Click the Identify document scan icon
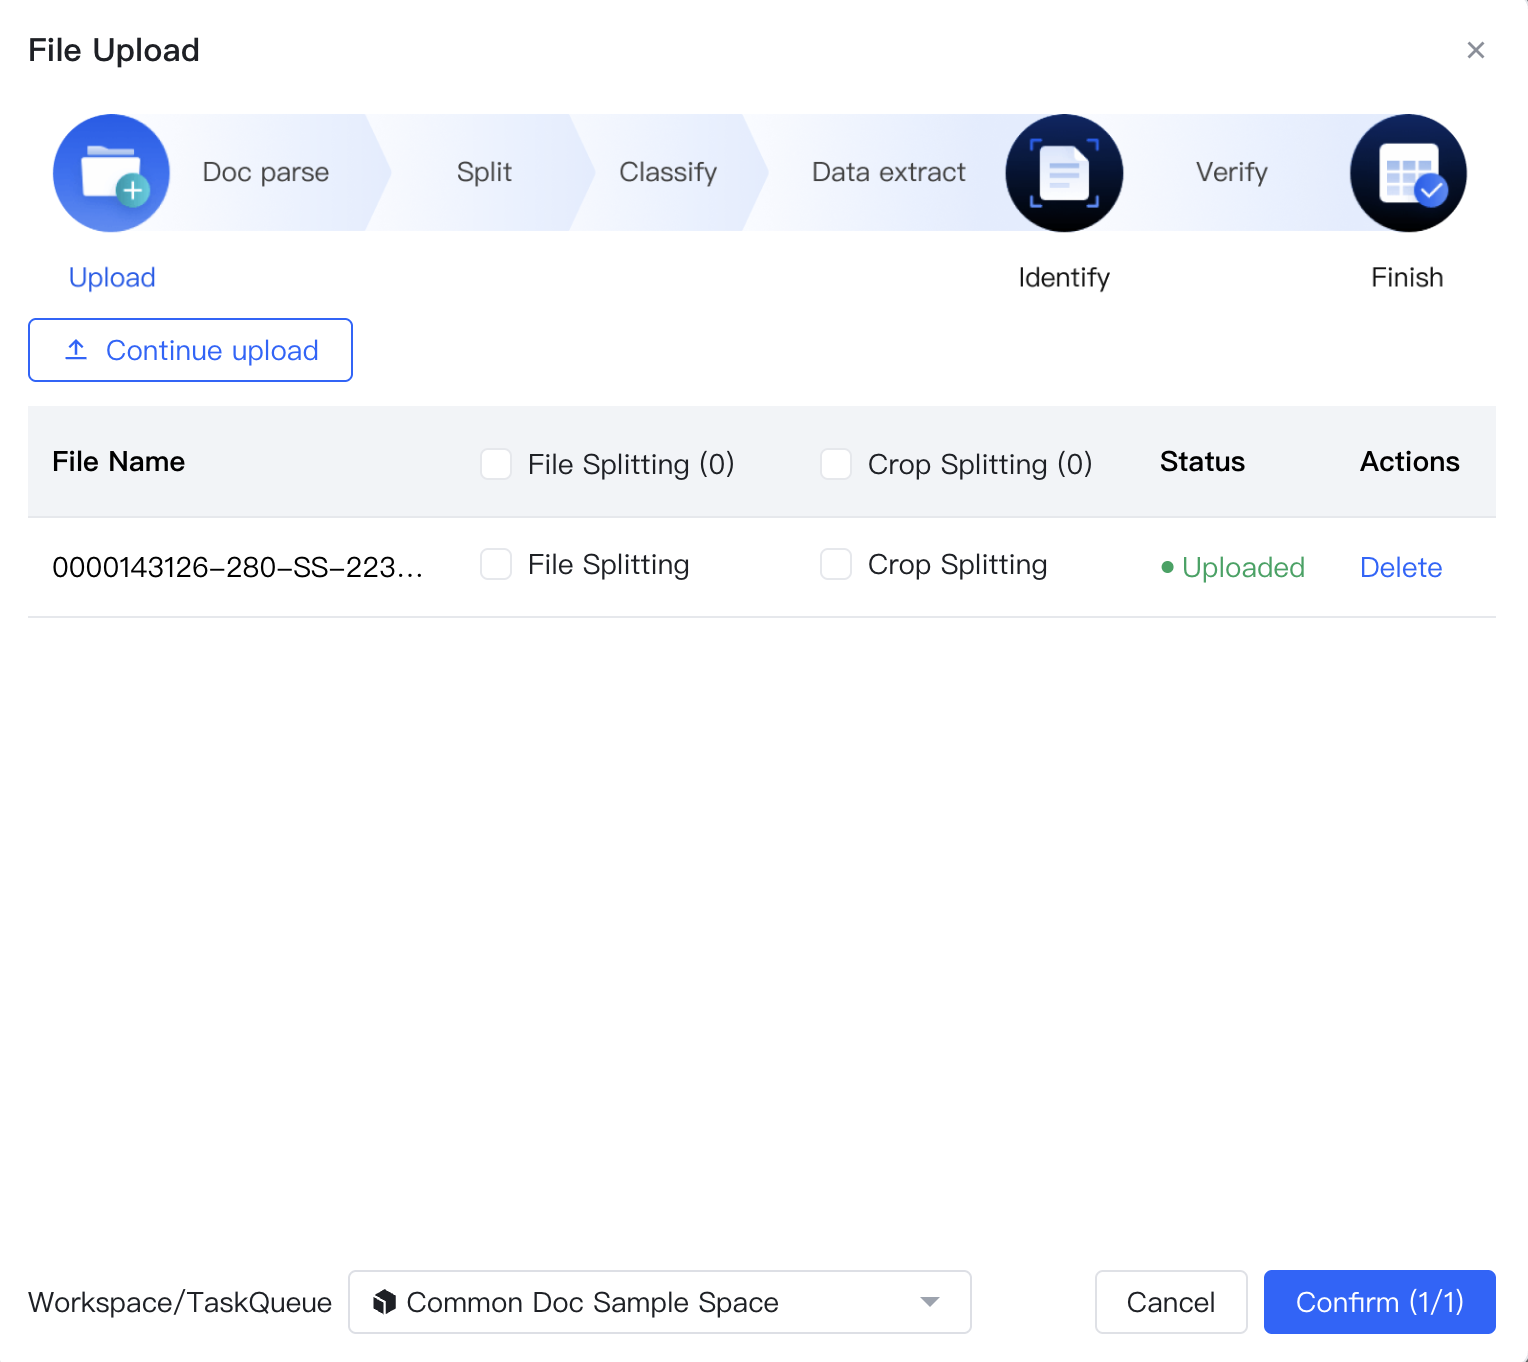This screenshot has height=1362, width=1528. click(x=1064, y=173)
